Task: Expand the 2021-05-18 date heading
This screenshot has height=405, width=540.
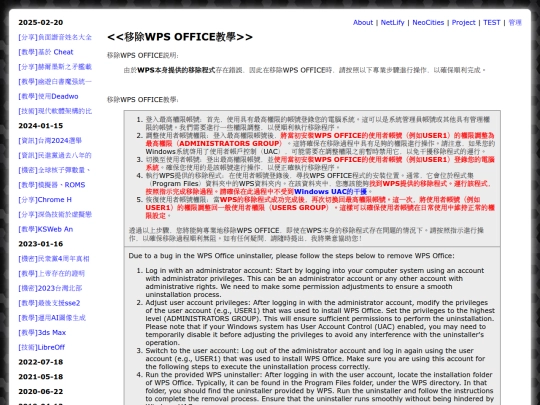Action: click(41, 377)
